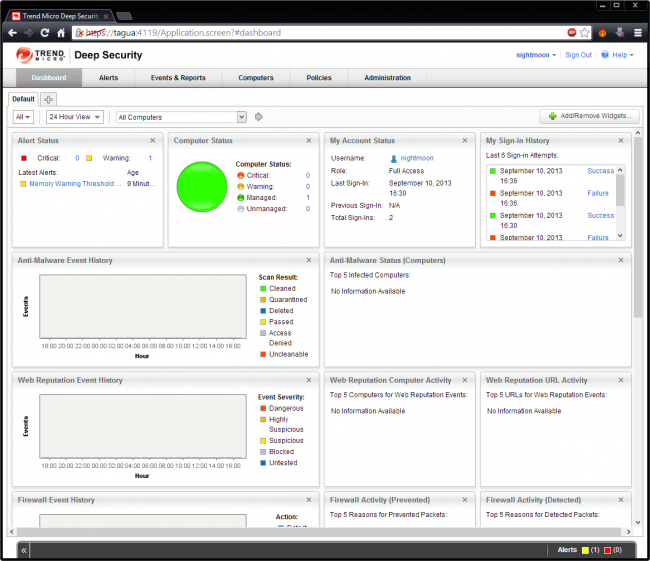
Task: Click the horizontal scrollbar left arrow
Action: (12, 532)
